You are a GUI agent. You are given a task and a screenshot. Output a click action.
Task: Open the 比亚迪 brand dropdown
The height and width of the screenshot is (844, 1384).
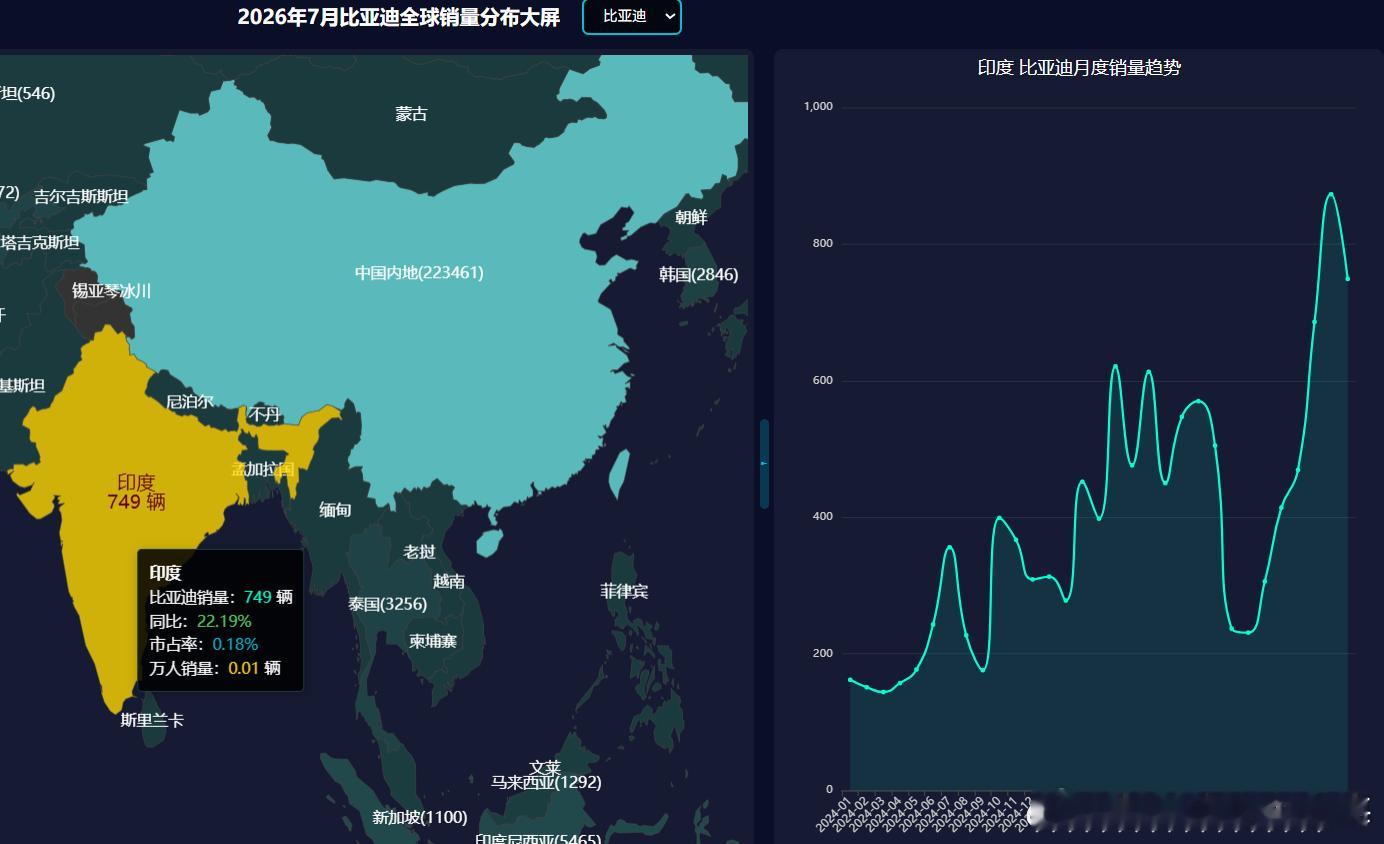click(631, 17)
